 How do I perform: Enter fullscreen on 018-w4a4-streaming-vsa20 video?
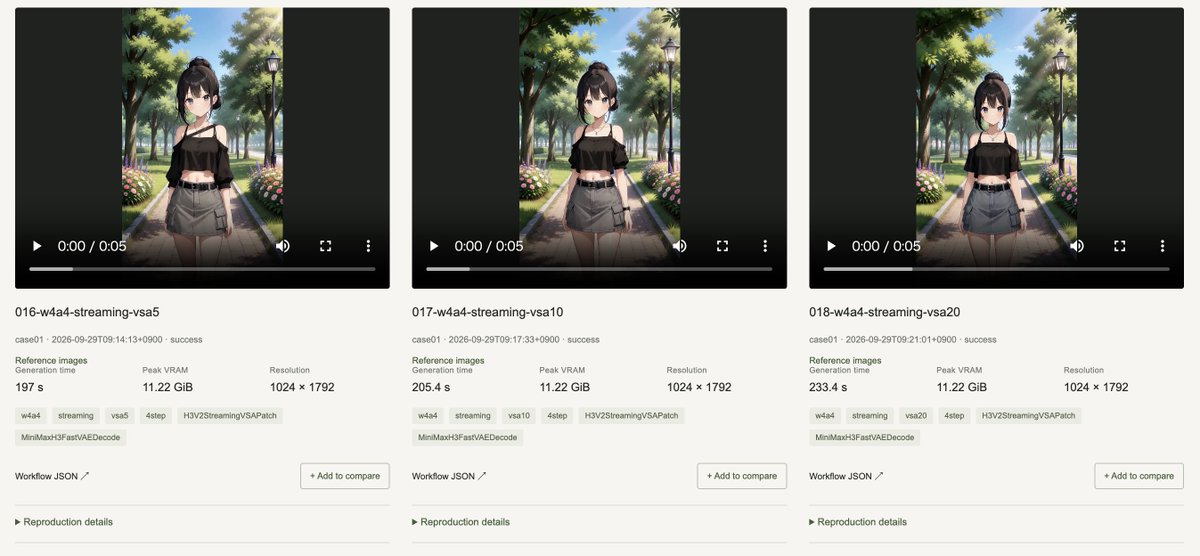[x=1119, y=246]
